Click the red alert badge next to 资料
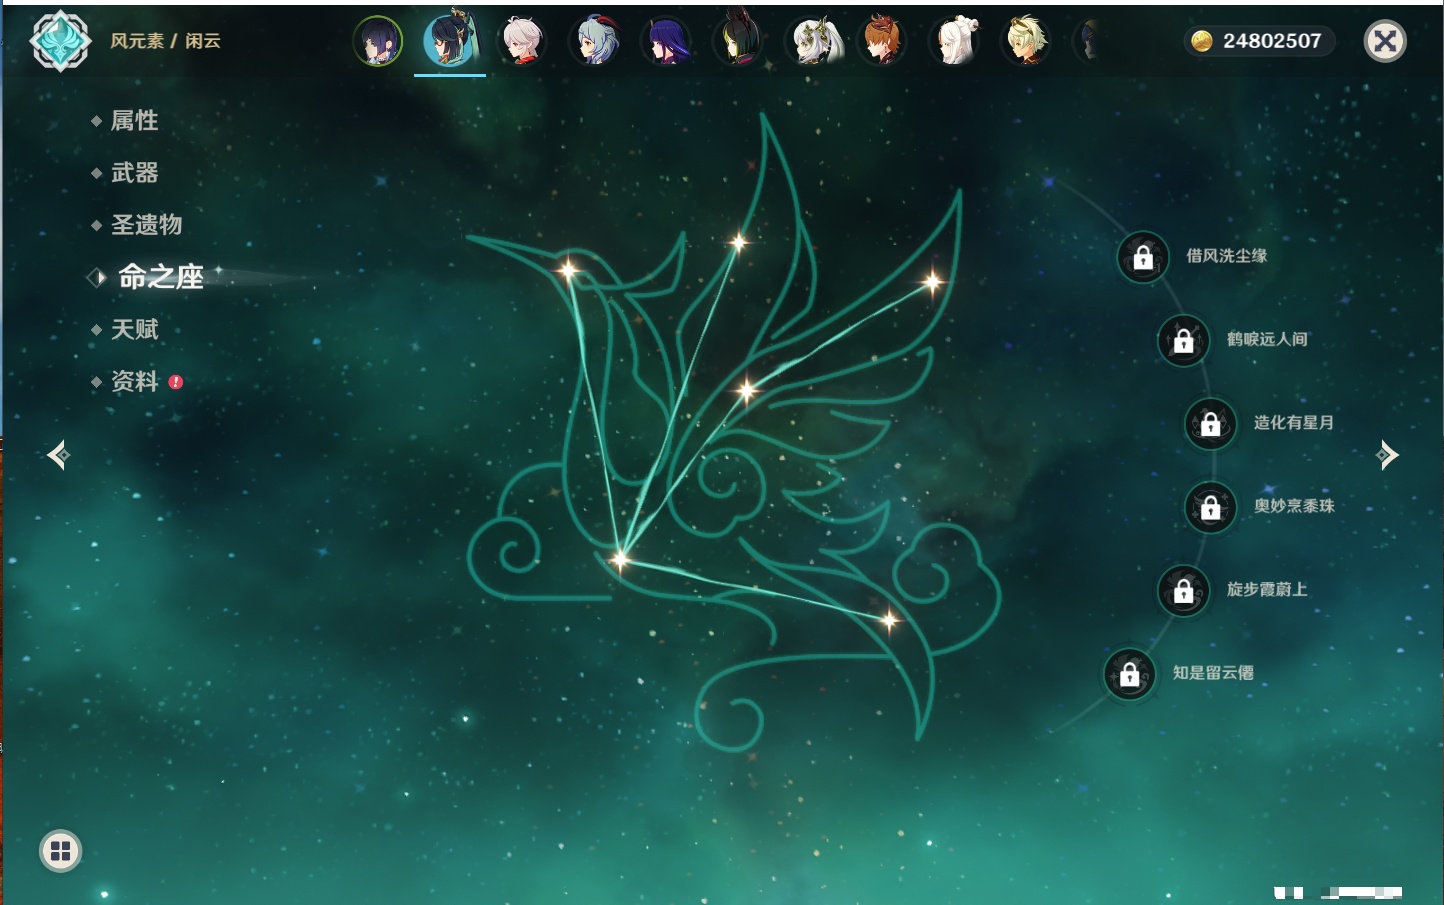The width and height of the screenshot is (1444, 905). 176,382
